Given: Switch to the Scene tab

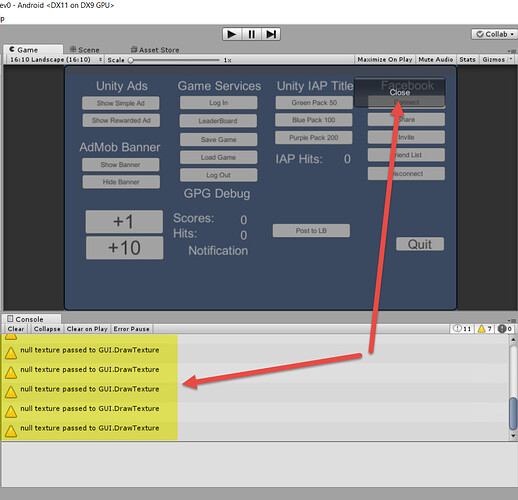Looking at the screenshot, I should pyautogui.click(x=85, y=50).
